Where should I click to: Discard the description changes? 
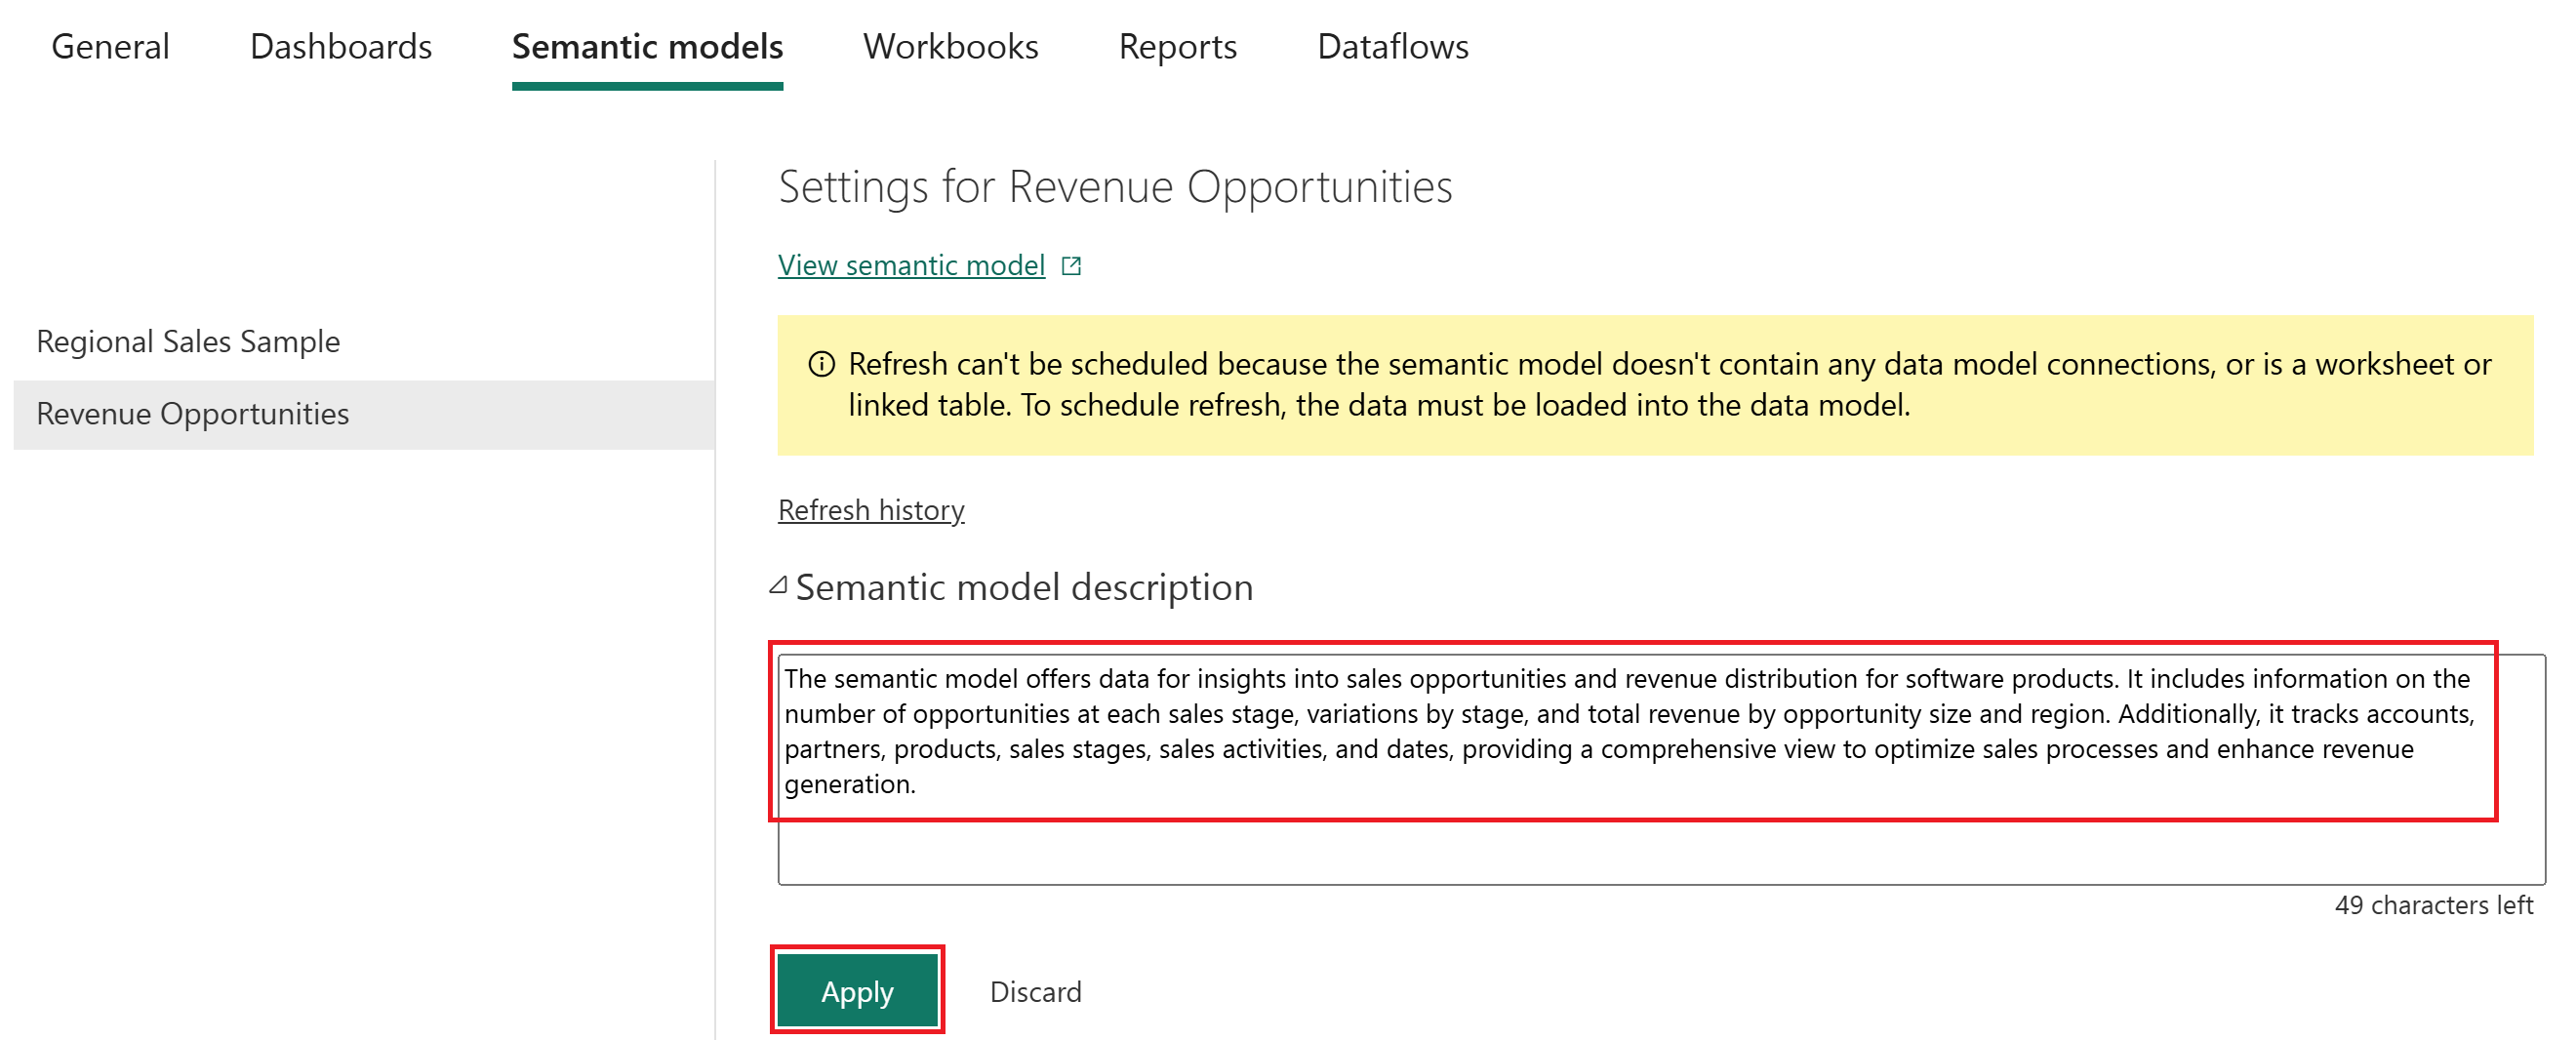(x=1035, y=991)
